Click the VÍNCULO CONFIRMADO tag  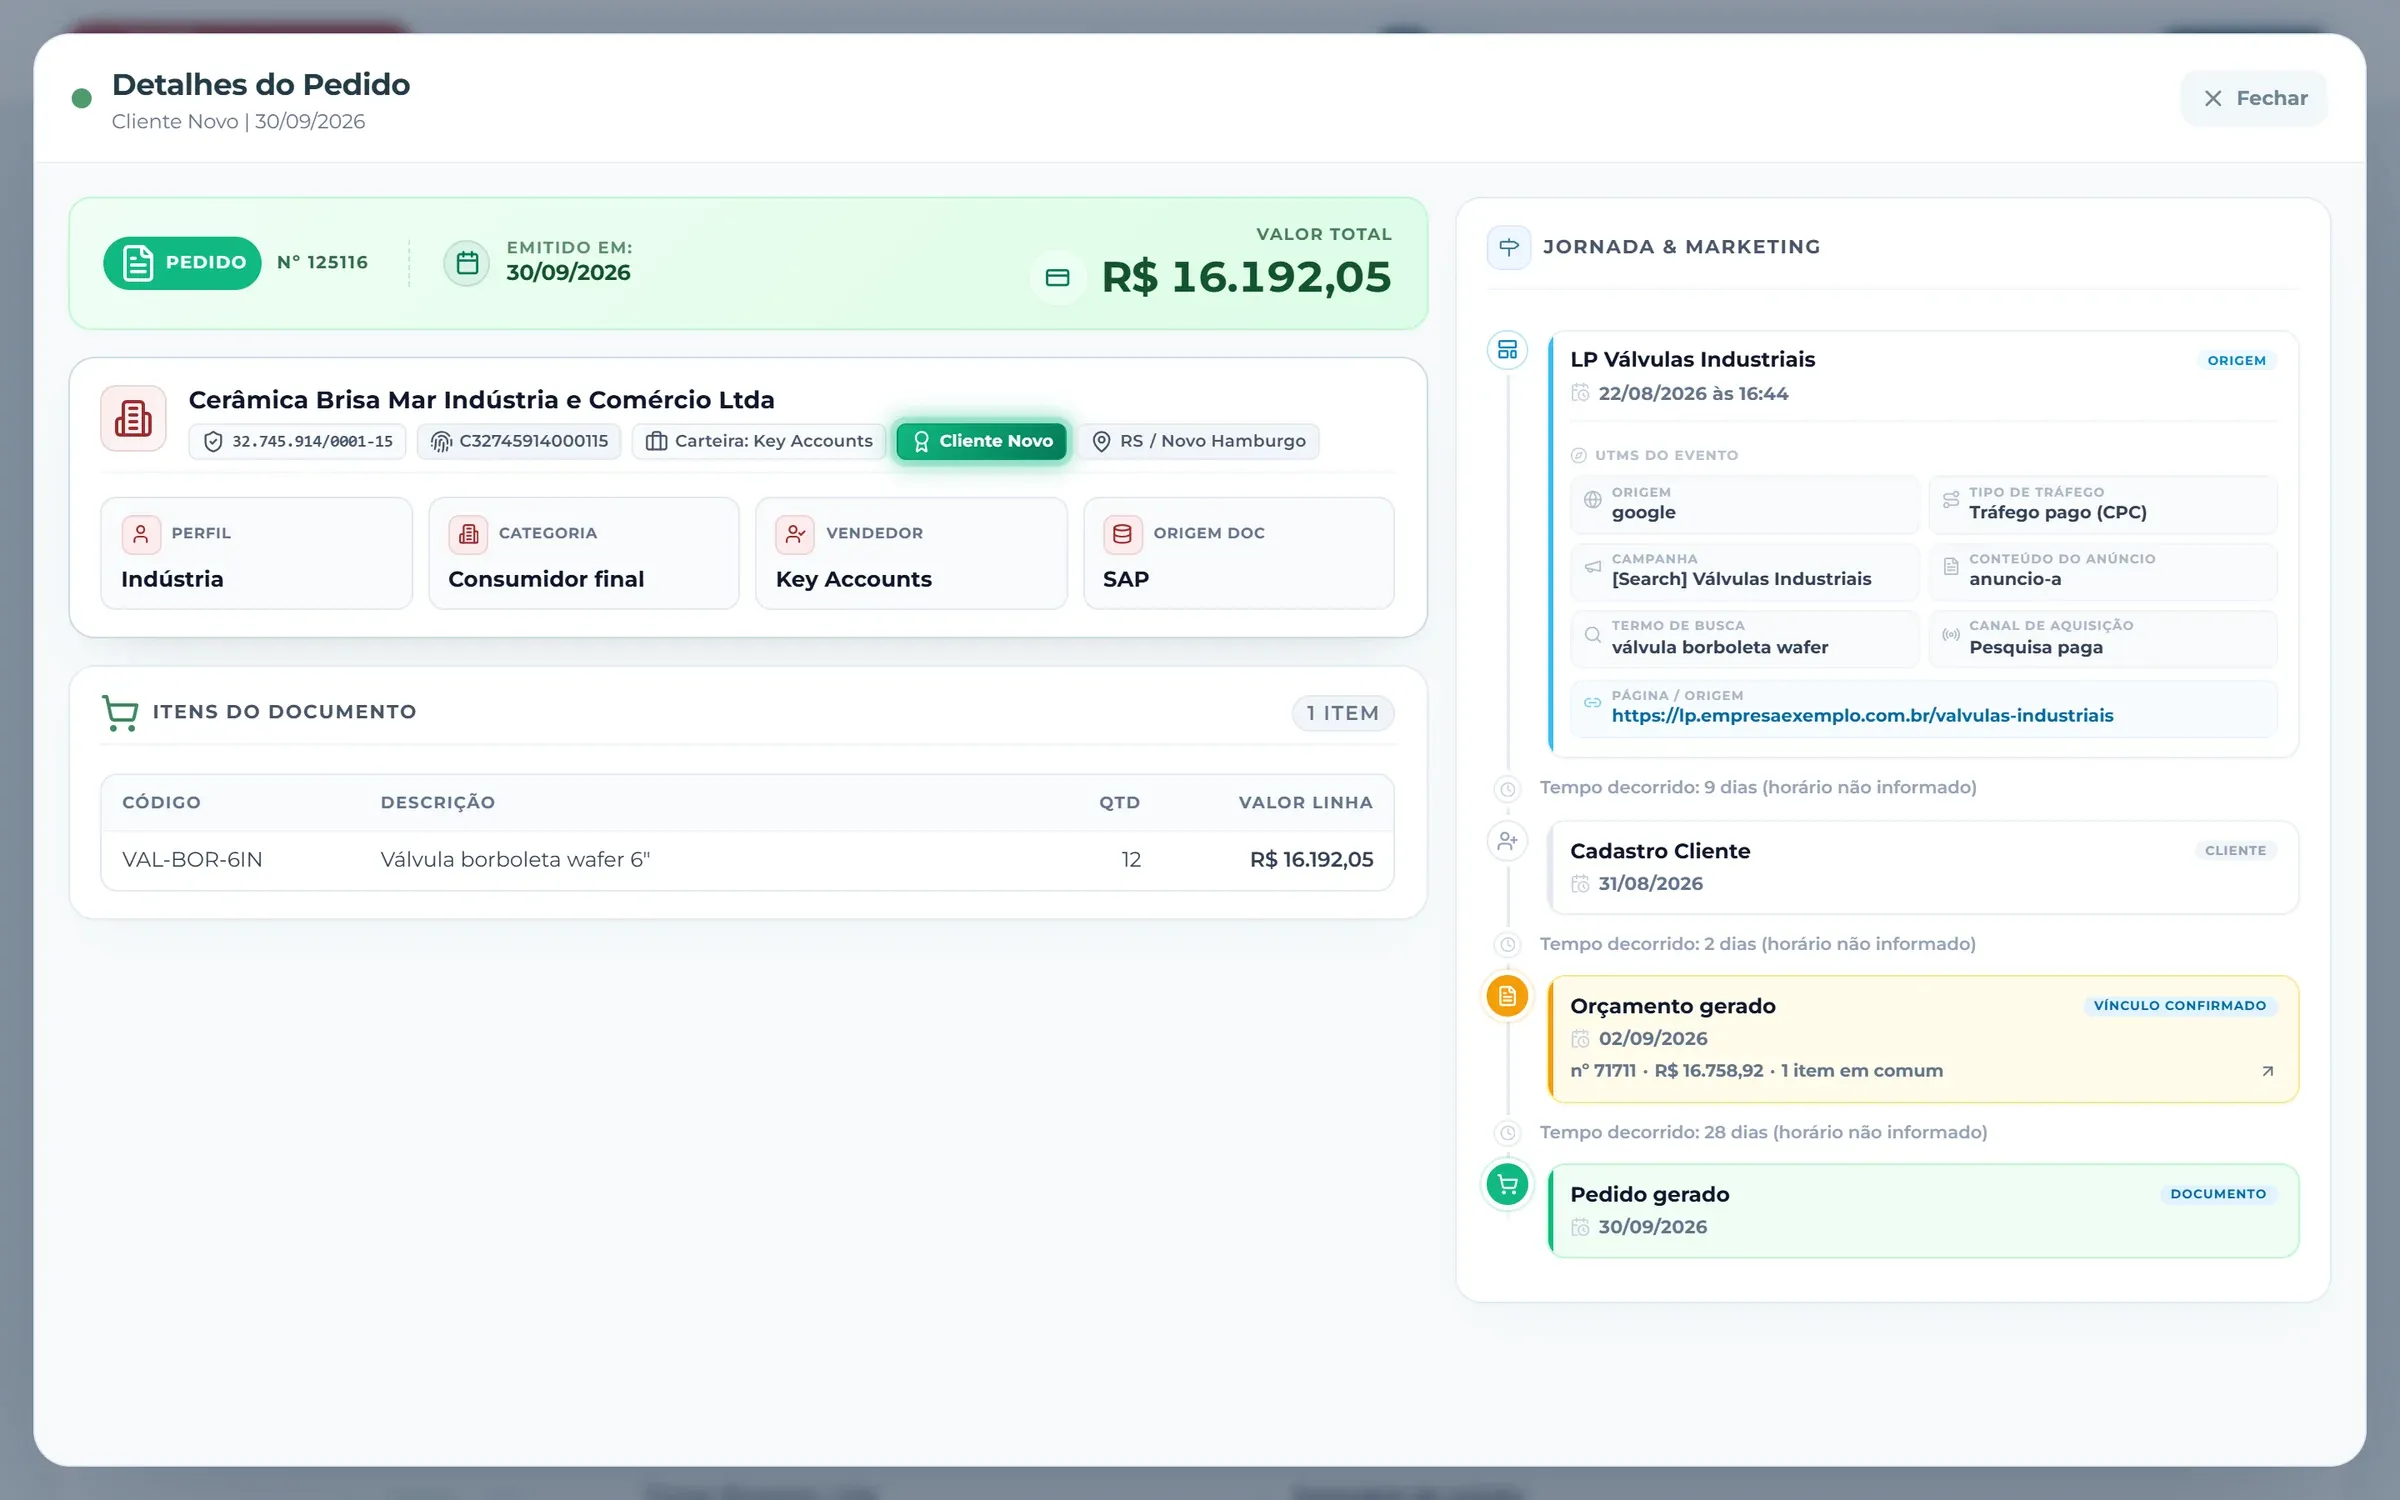tap(2180, 1005)
